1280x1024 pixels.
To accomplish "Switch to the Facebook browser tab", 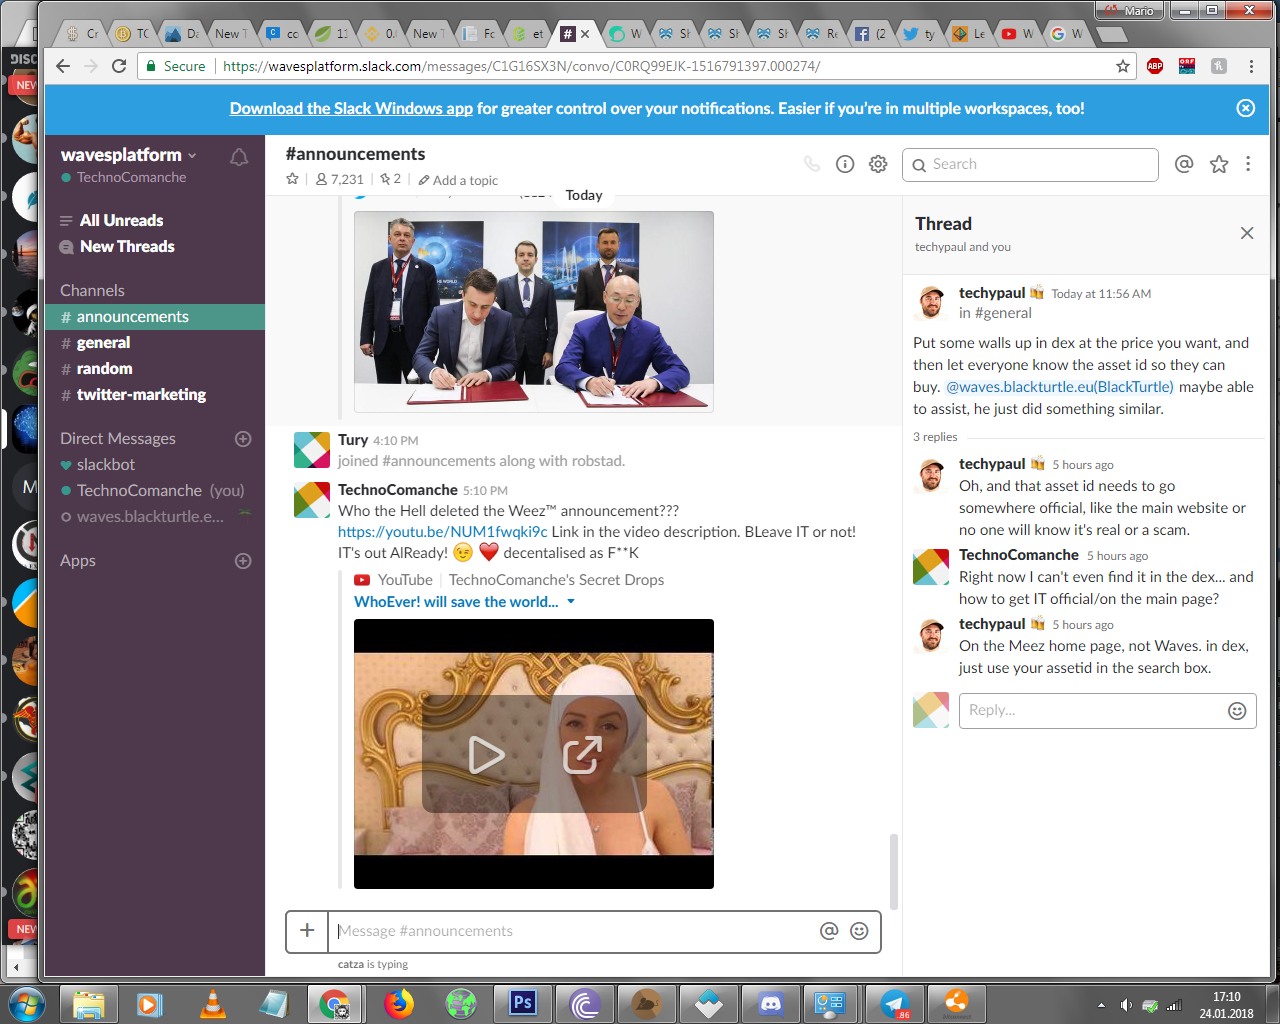I will (871, 34).
